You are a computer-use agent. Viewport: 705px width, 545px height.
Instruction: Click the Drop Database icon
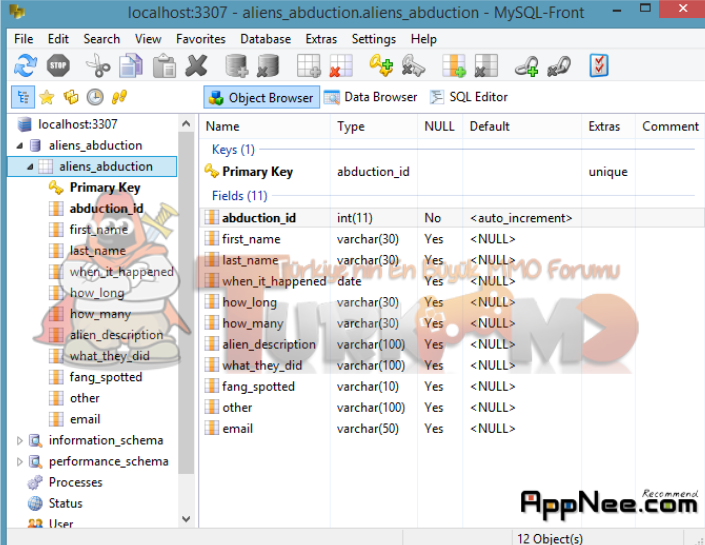click(x=268, y=66)
